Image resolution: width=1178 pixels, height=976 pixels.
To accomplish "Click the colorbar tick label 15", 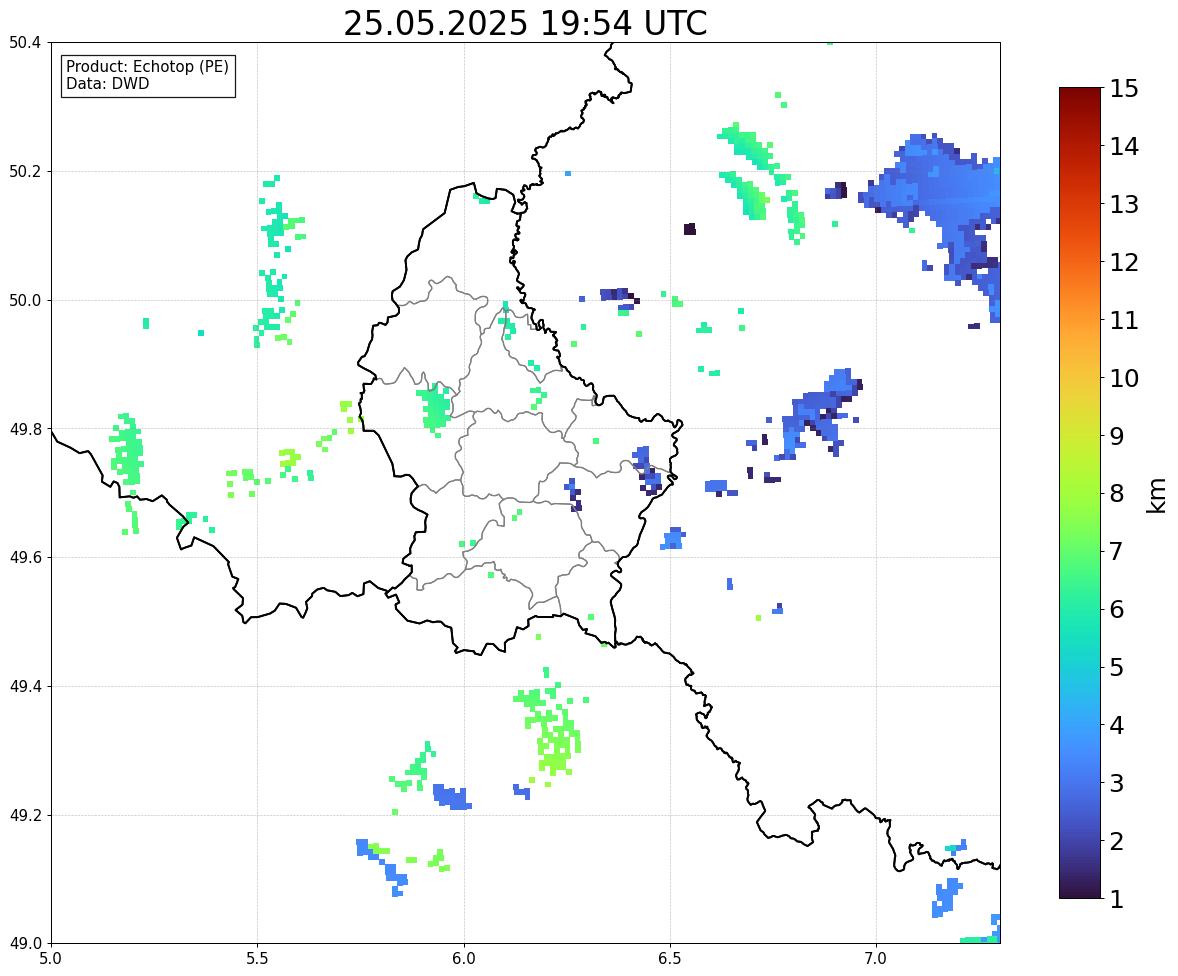I will (1124, 89).
